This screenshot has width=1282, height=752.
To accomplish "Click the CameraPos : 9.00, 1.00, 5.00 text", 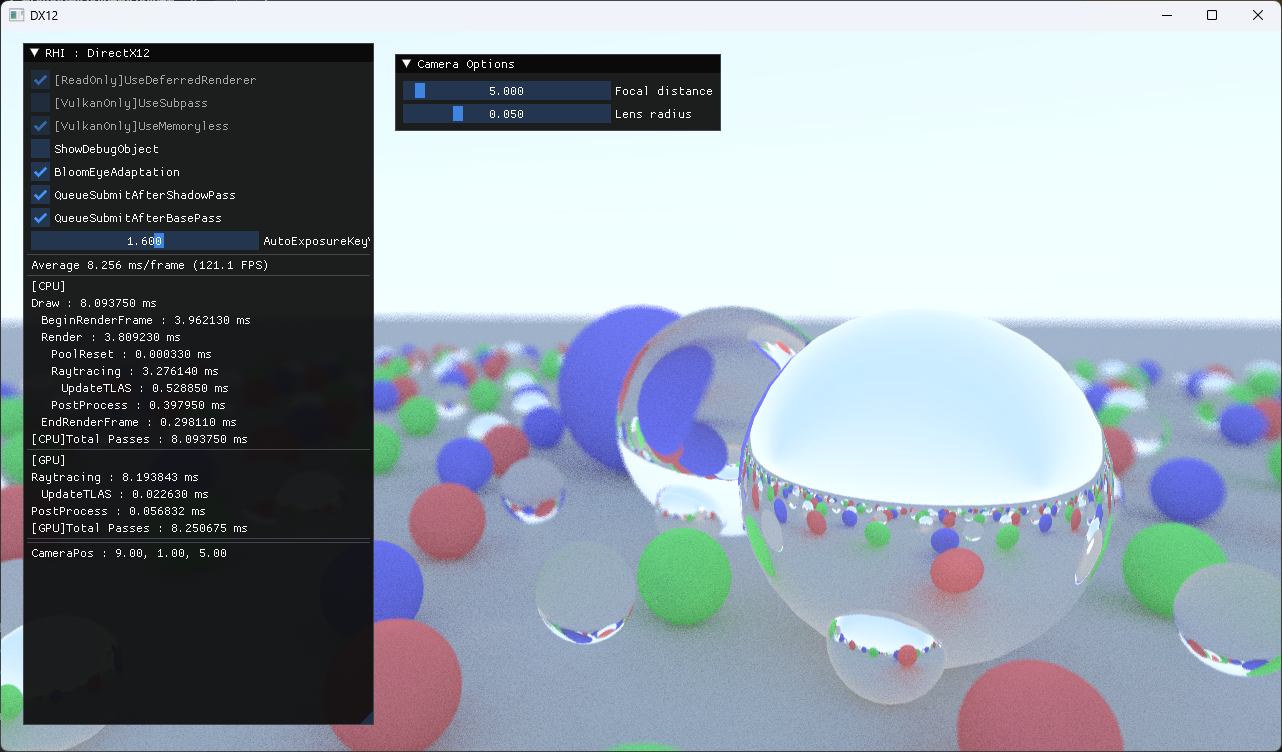I will (x=129, y=552).
